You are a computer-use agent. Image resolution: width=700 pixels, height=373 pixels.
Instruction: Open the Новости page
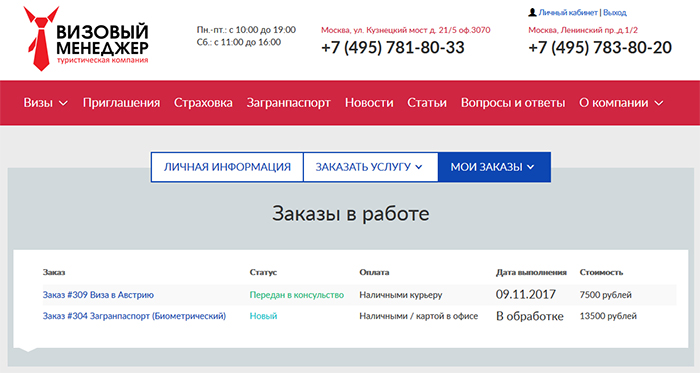click(369, 103)
